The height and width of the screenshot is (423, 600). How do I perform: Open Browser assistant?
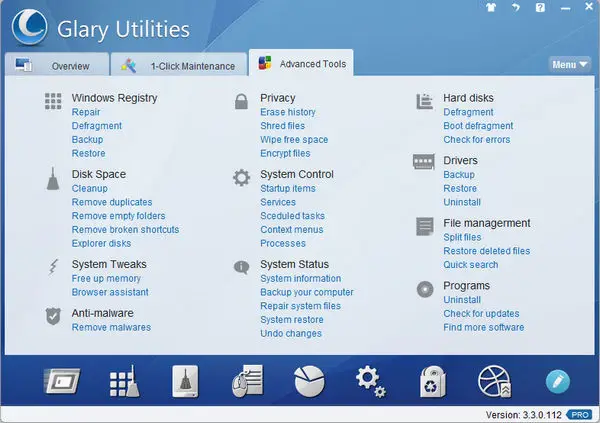click(x=110, y=292)
